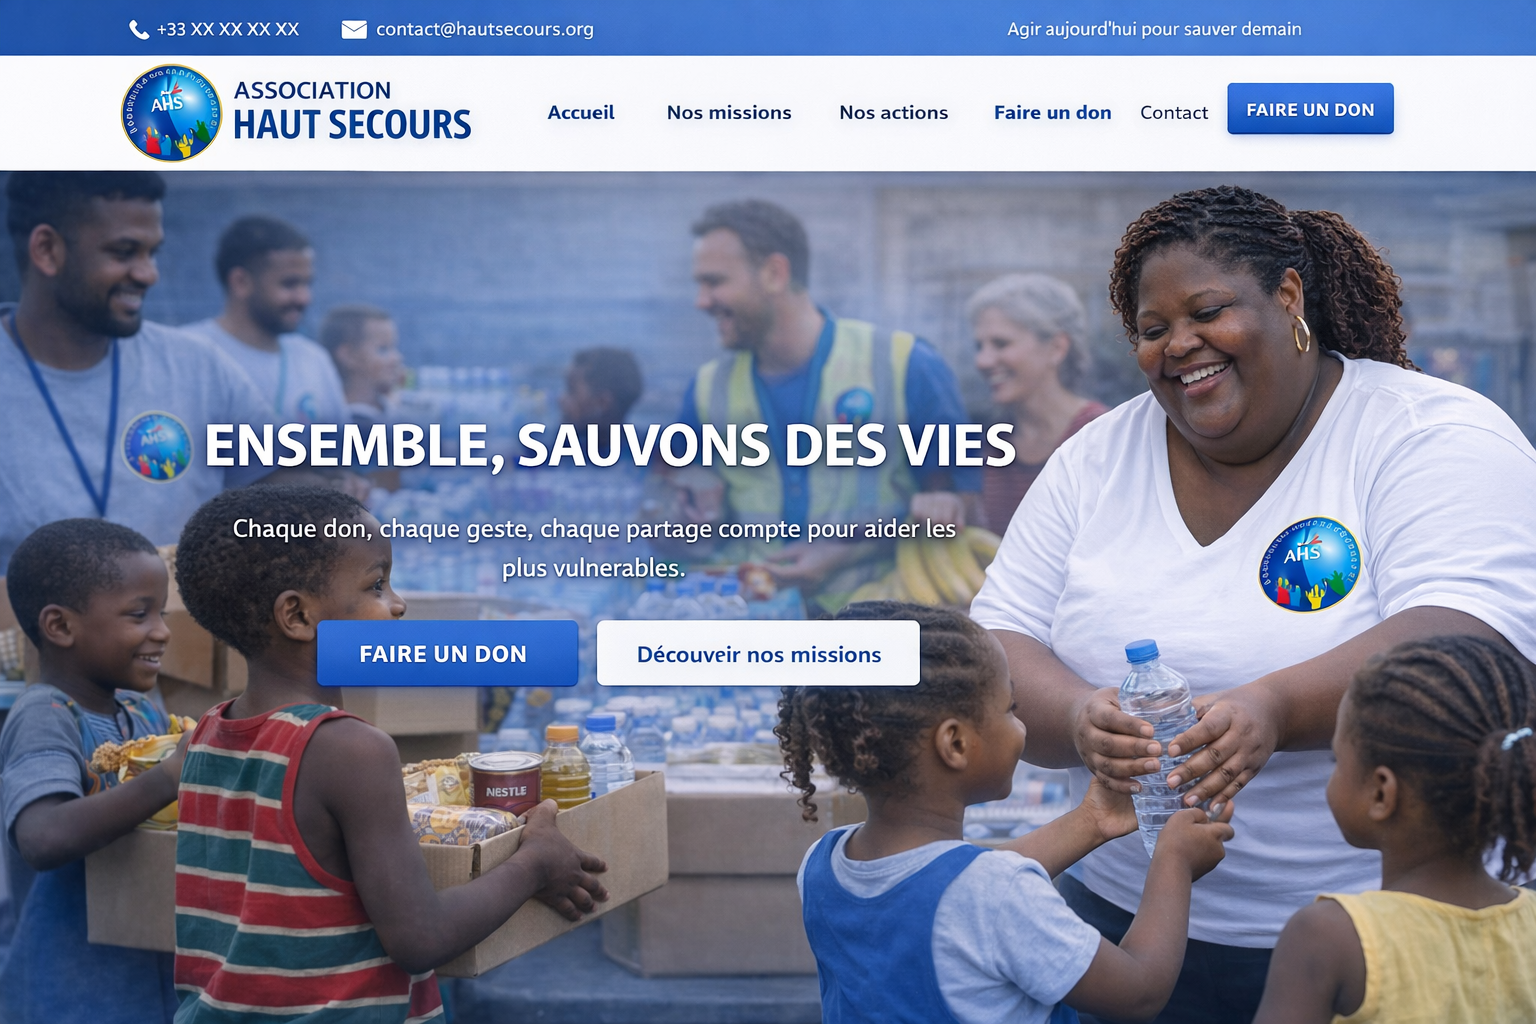This screenshot has width=1536, height=1024.
Task: Click the phone icon in top bar
Action: coord(139,30)
